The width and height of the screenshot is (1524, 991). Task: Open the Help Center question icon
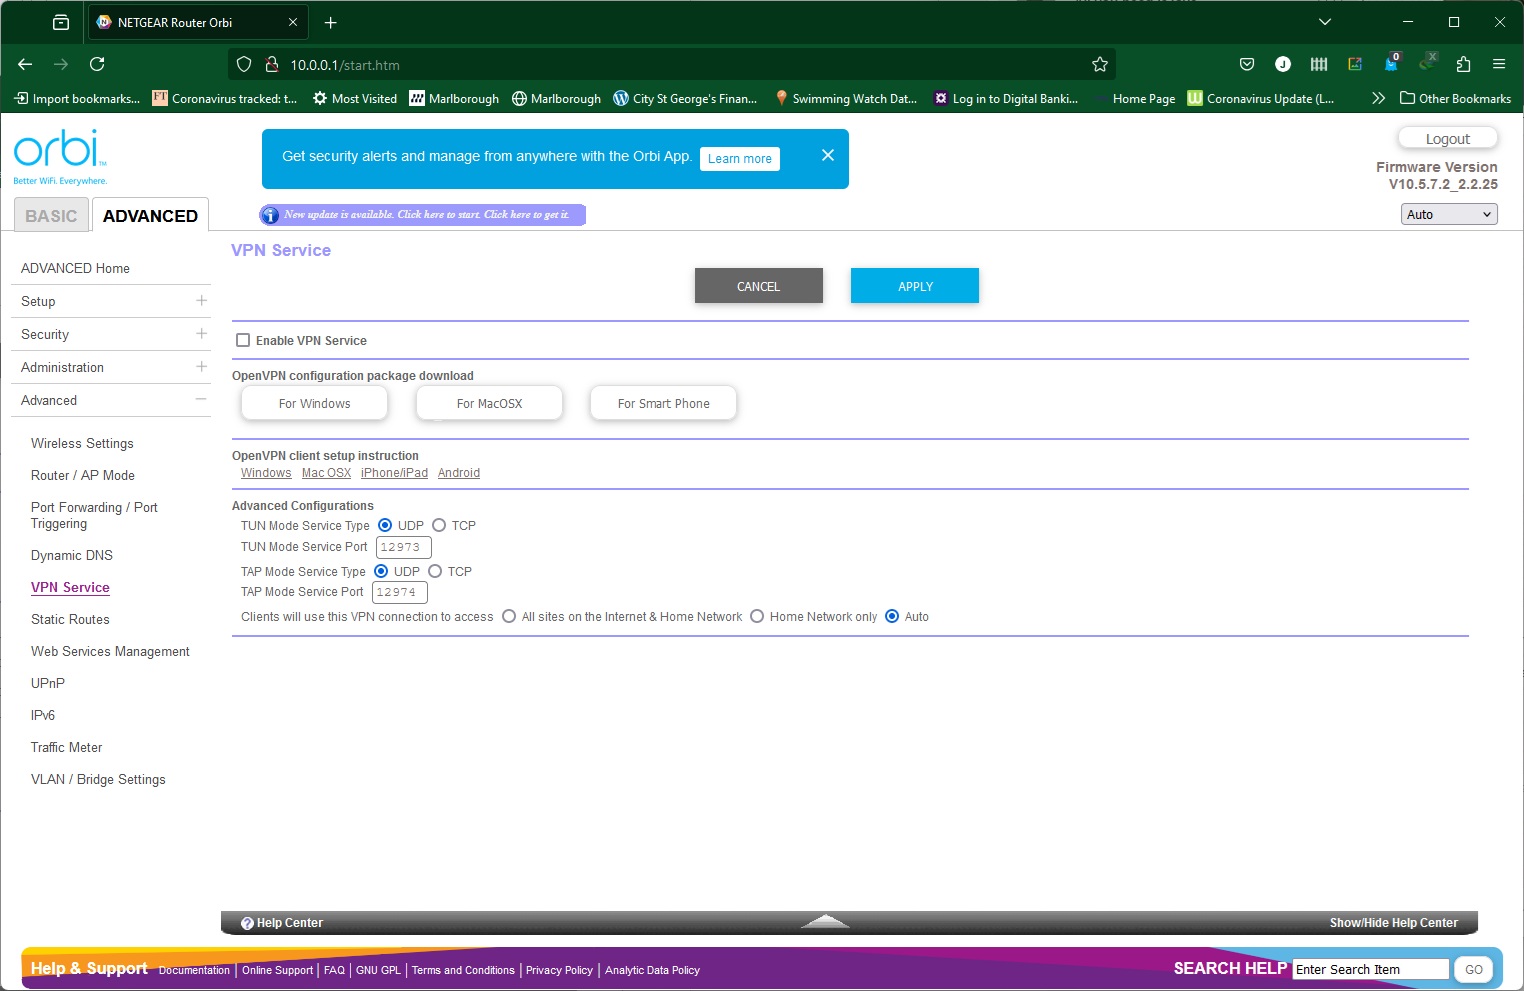tap(247, 923)
